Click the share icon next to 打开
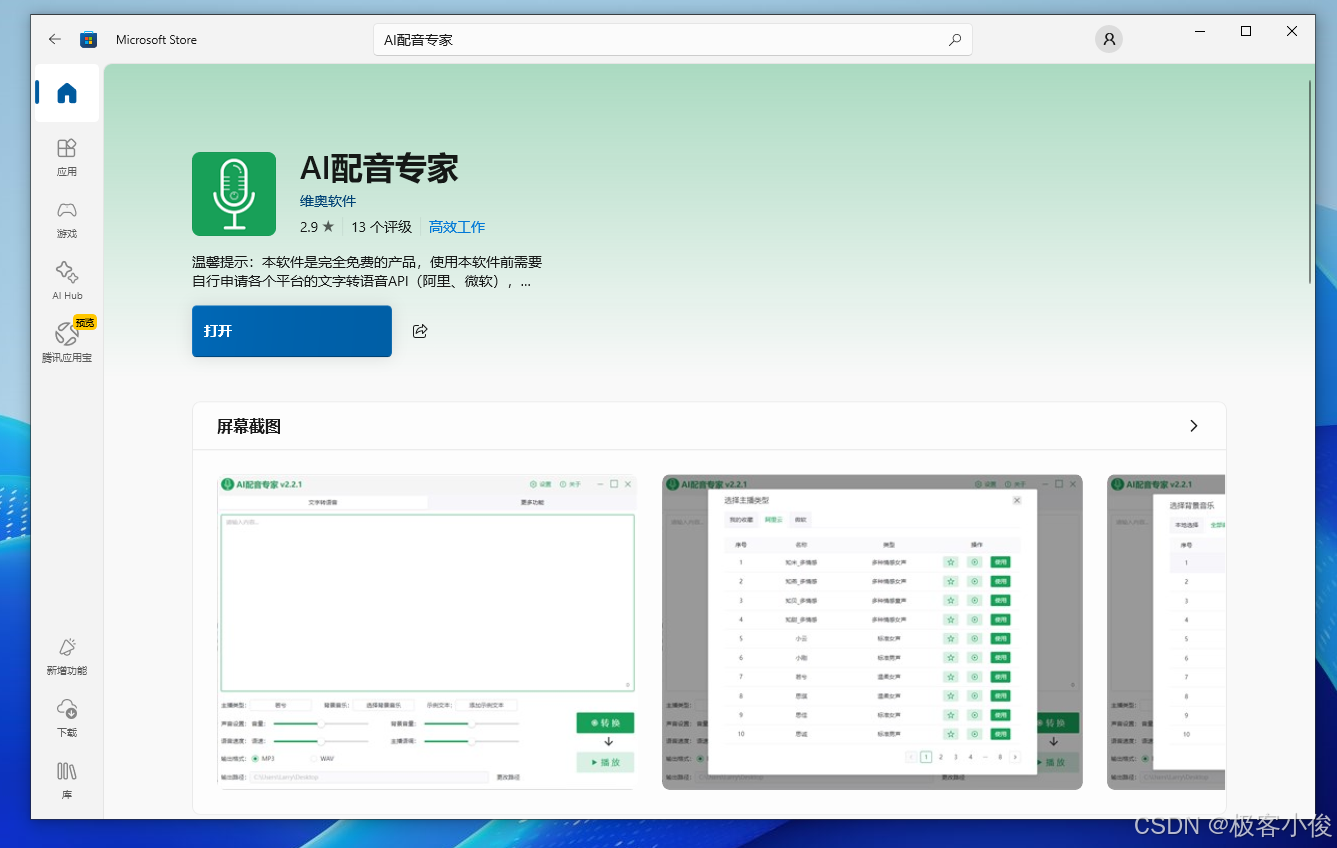The height and width of the screenshot is (848, 1337). point(420,331)
